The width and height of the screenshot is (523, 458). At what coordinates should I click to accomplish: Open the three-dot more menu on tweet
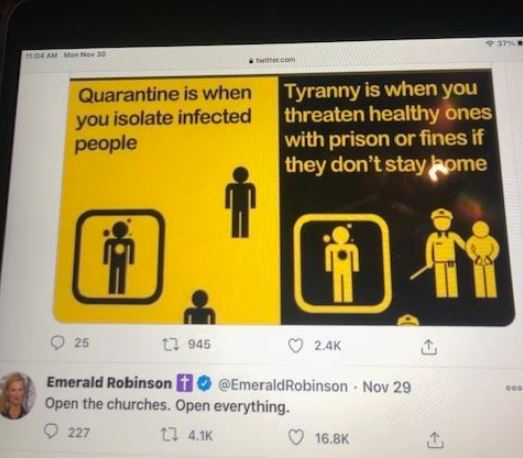point(514,388)
